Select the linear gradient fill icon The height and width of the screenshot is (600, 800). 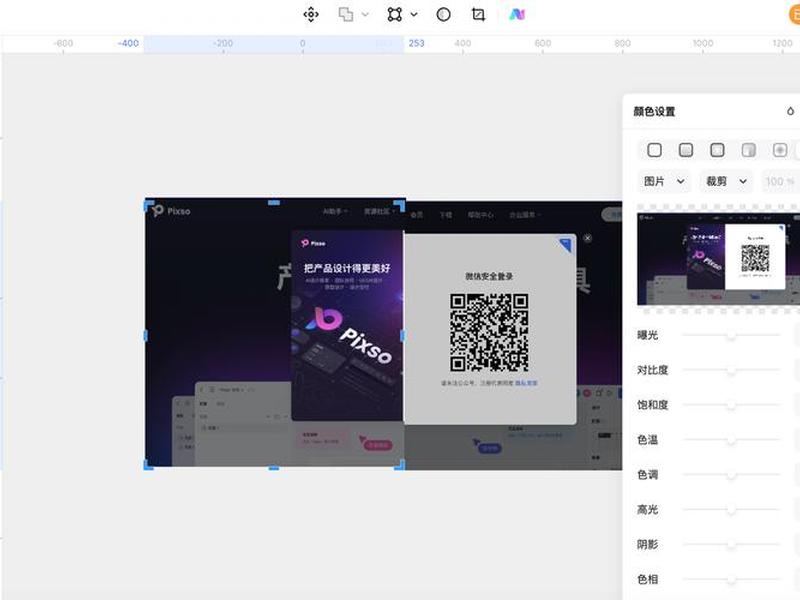(x=686, y=150)
